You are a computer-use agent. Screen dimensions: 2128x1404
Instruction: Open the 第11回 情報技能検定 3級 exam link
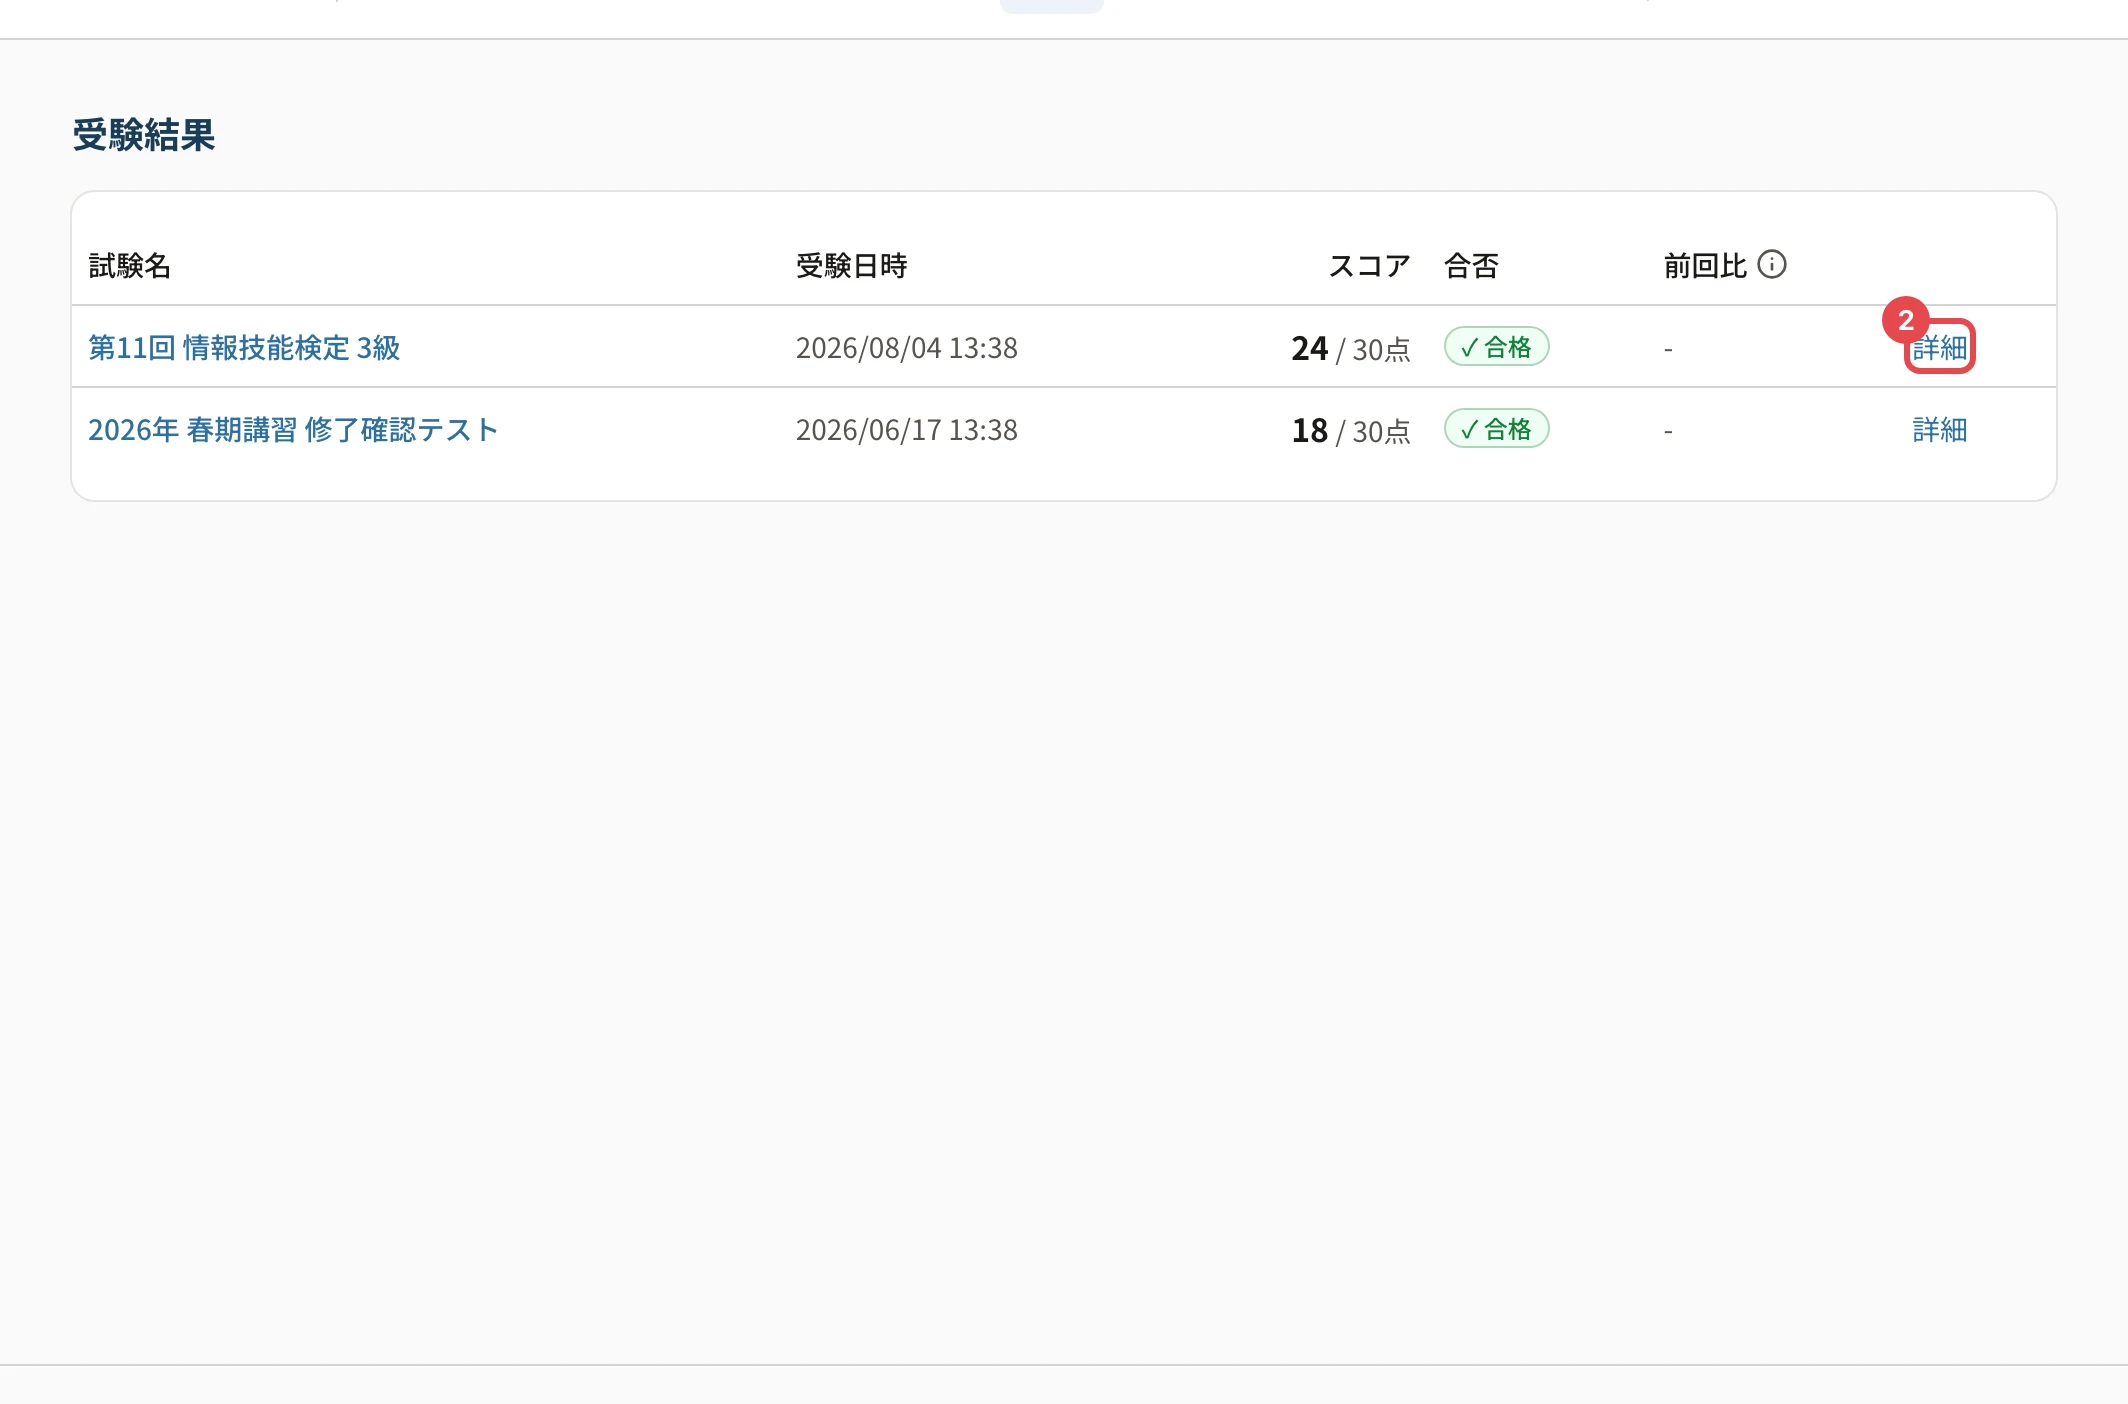pyautogui.click(x=244, y=348)
